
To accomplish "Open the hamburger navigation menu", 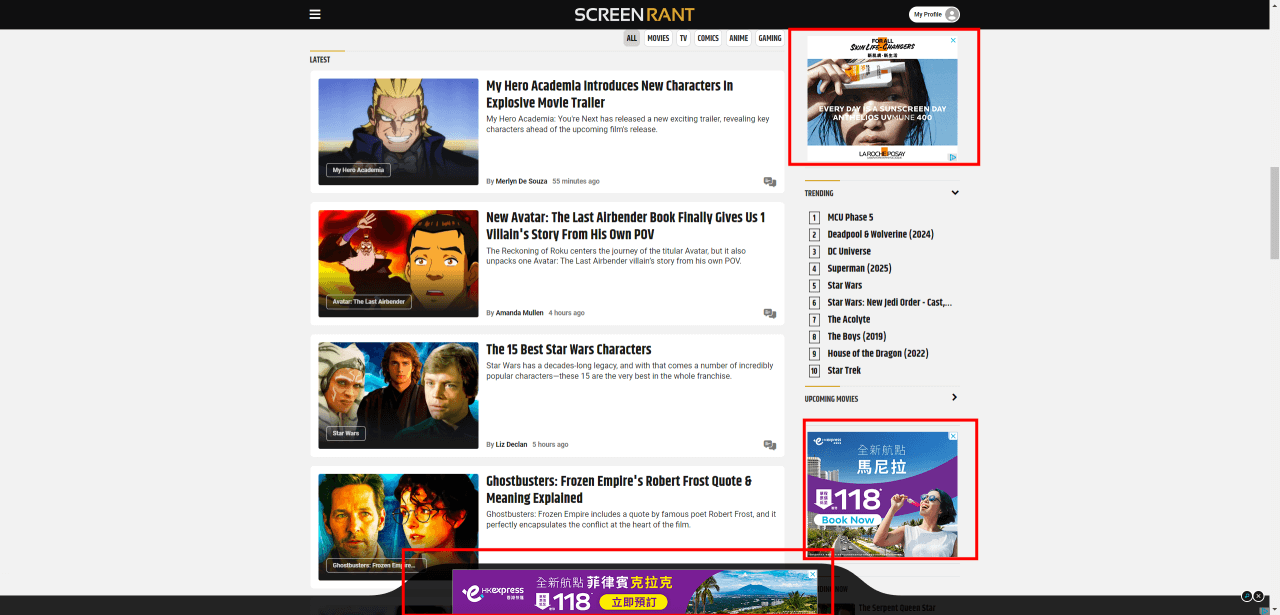I will pos(315,14).
